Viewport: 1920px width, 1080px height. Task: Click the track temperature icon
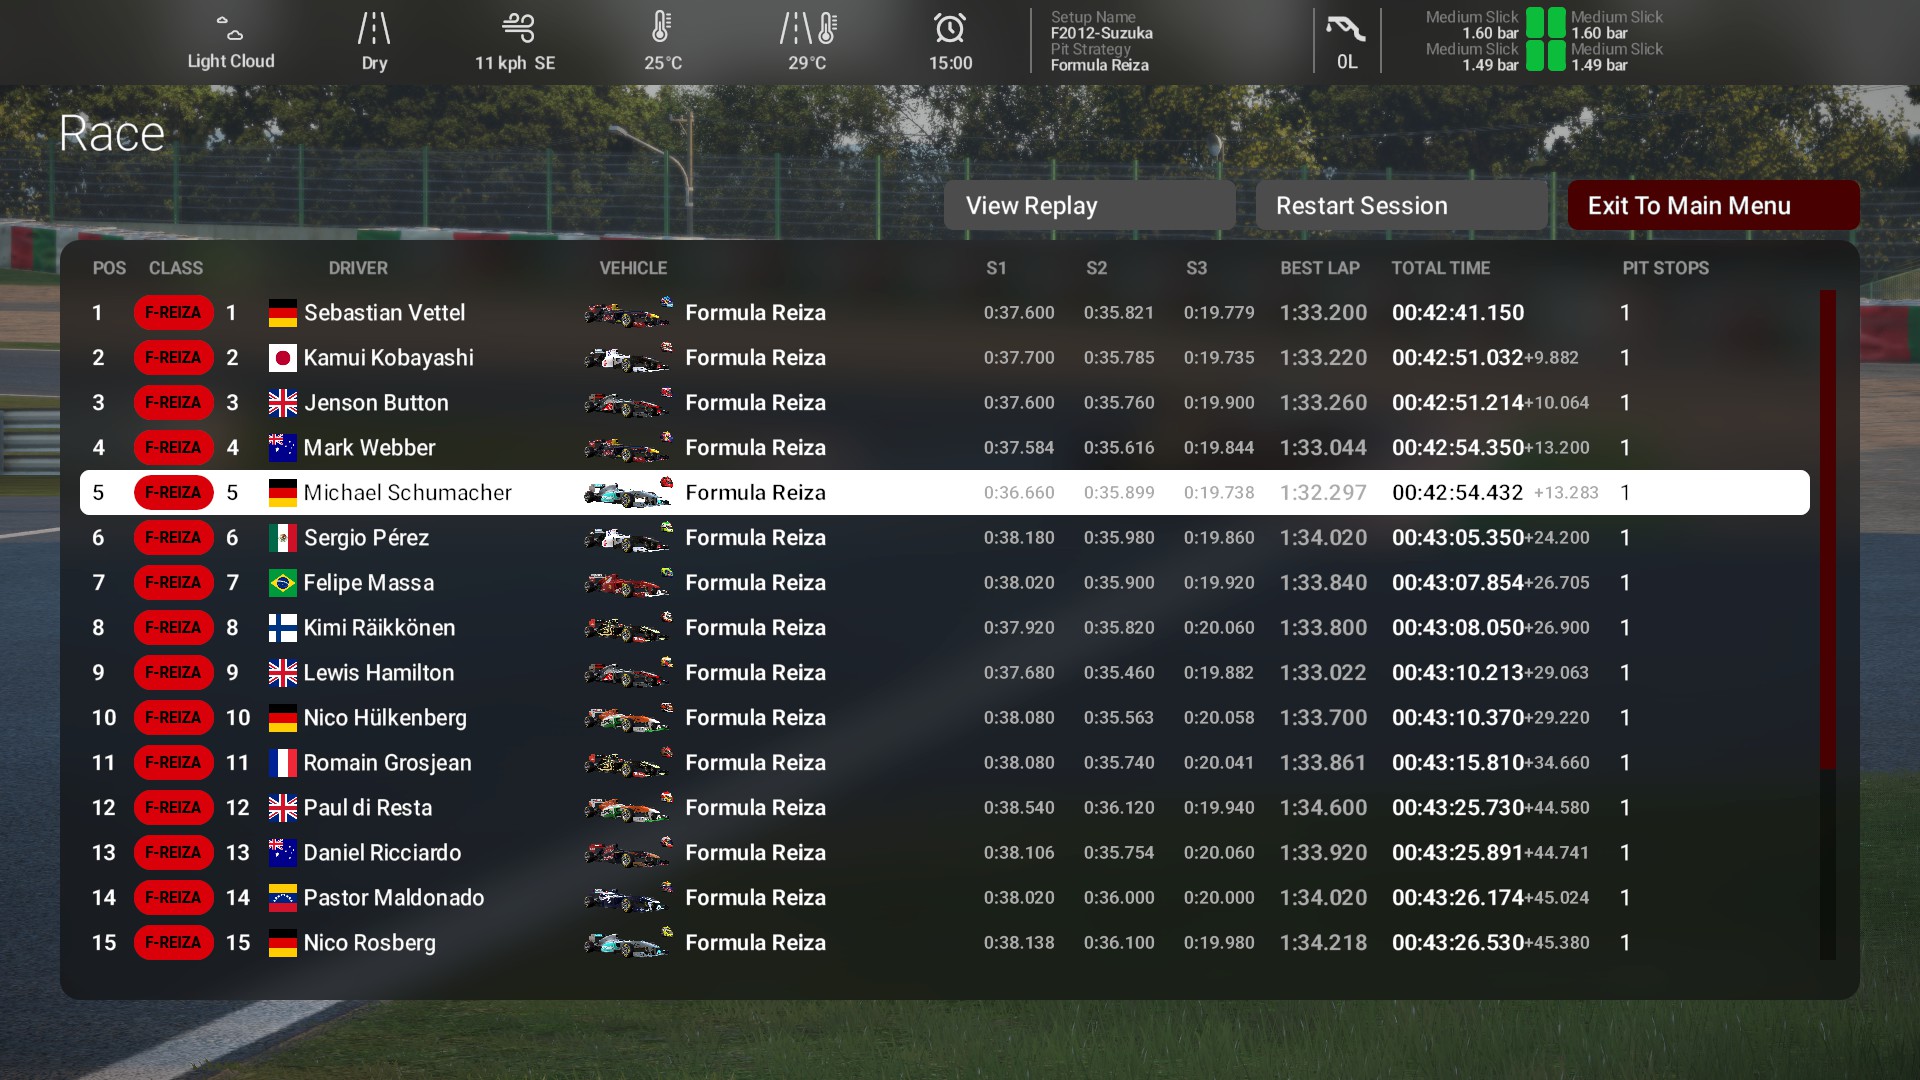[808, 28]
